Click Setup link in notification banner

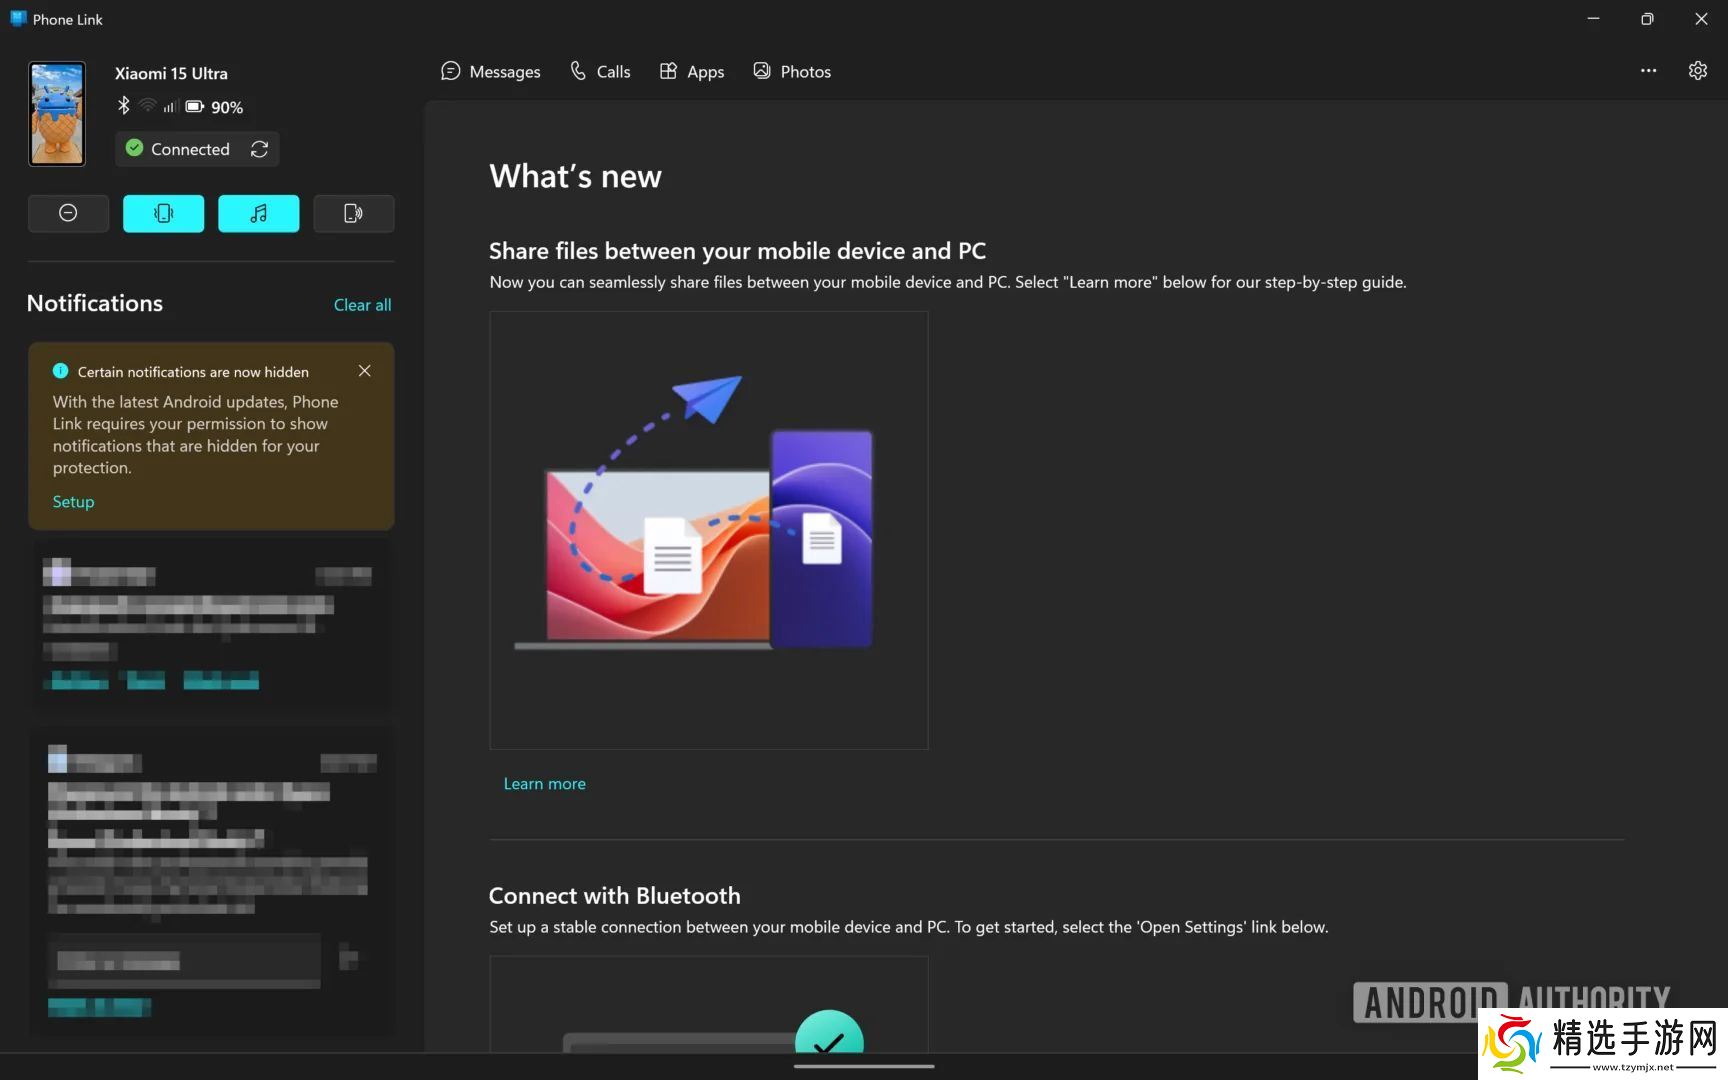73,502
